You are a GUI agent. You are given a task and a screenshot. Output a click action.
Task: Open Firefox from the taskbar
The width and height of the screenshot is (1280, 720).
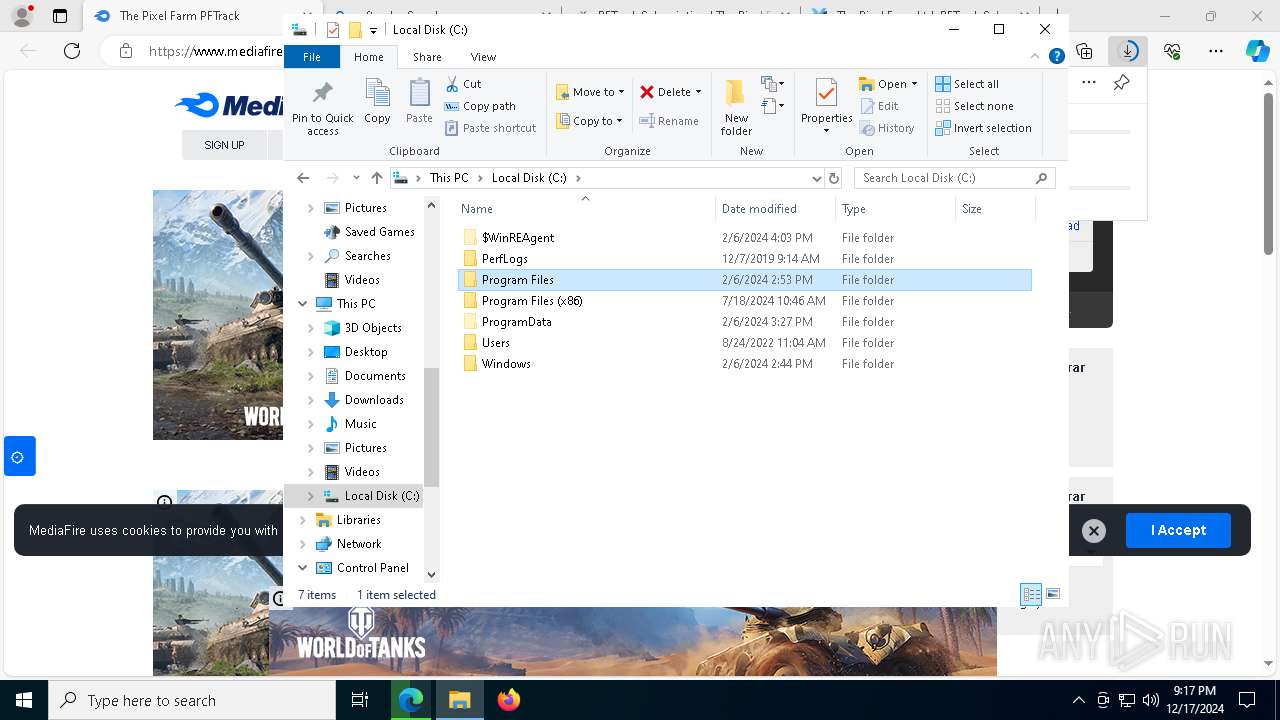click(x=509, y=700)
